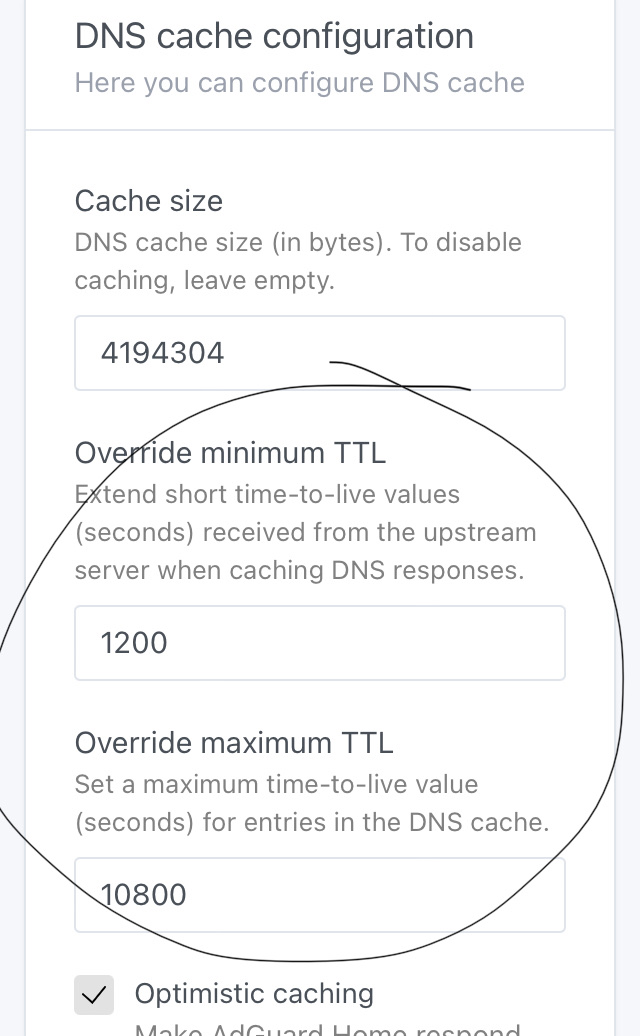The height and width of the screenshot is (1036, 640).
Task: Select the value 10800 in maximum TTL
Action: point(143,895)
